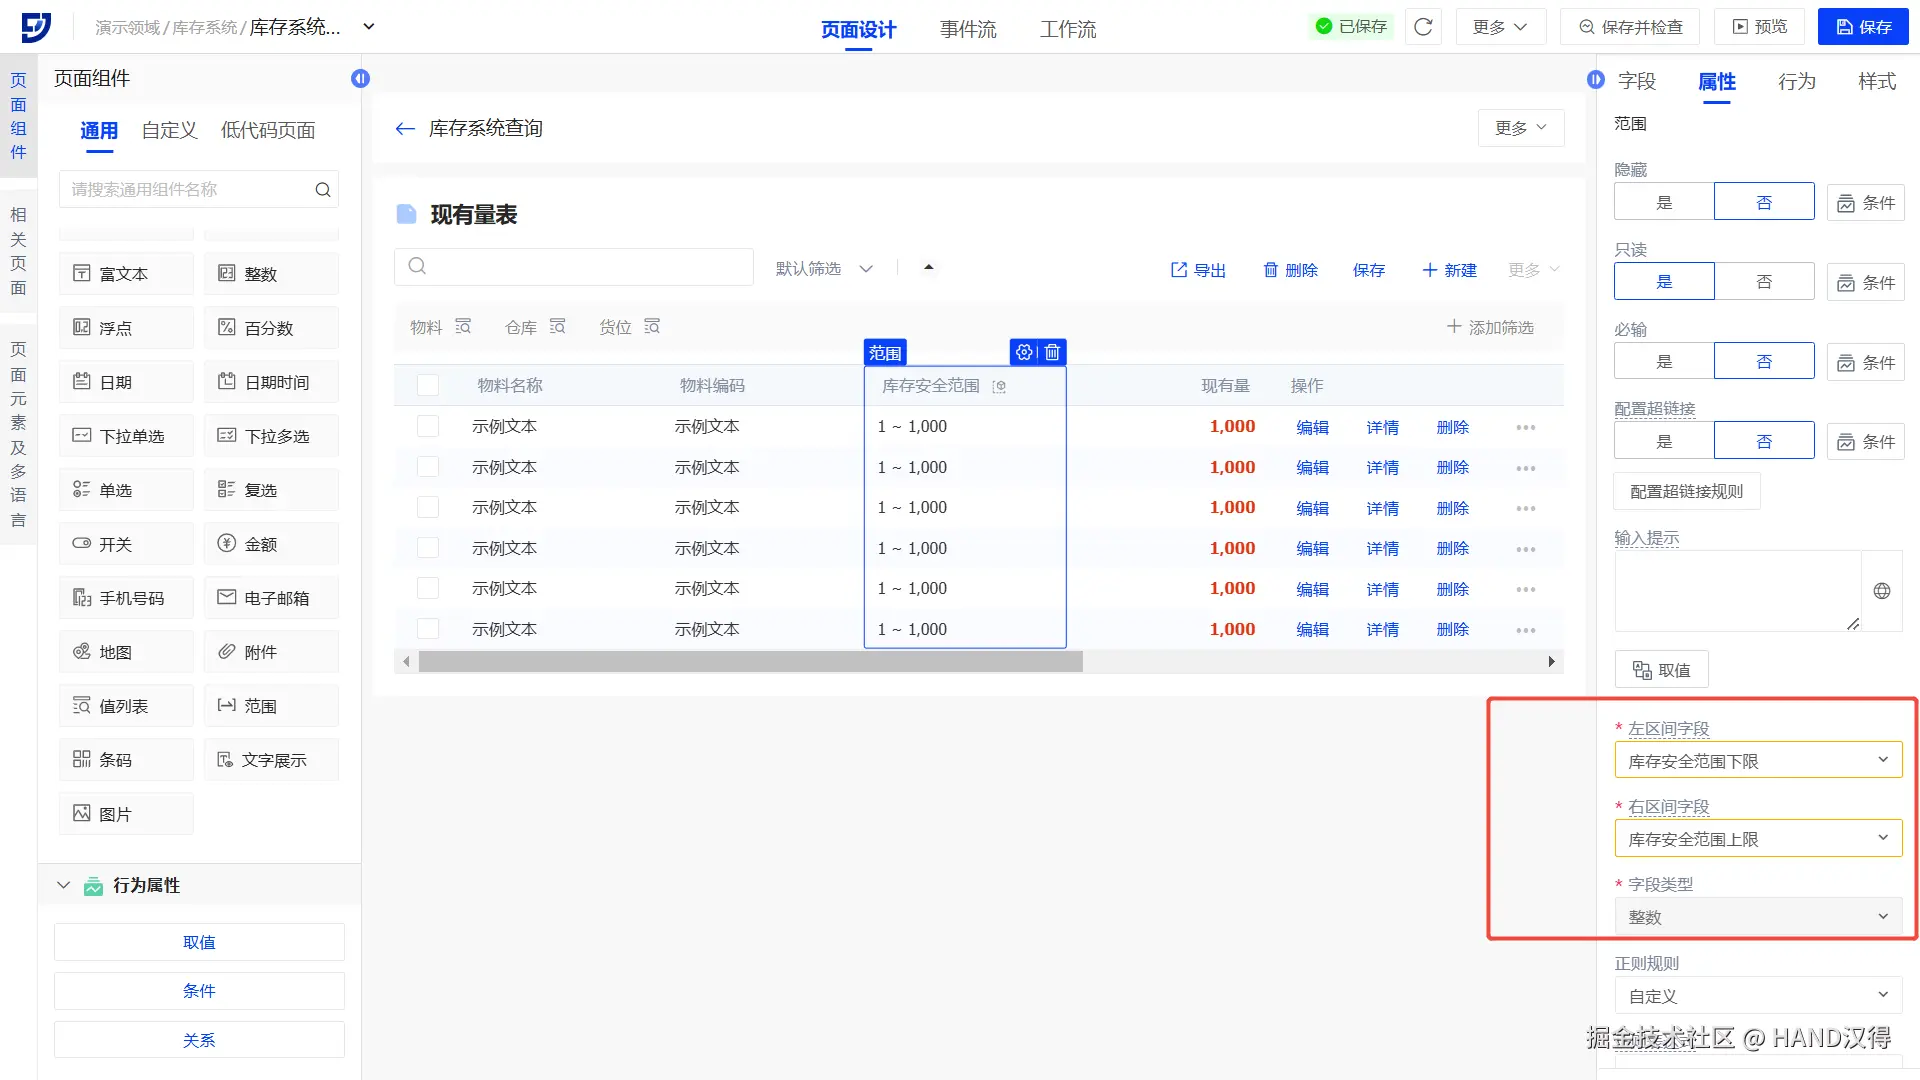
Task: Click the 配置超链接规则 button
Action: coord(1686,492)
